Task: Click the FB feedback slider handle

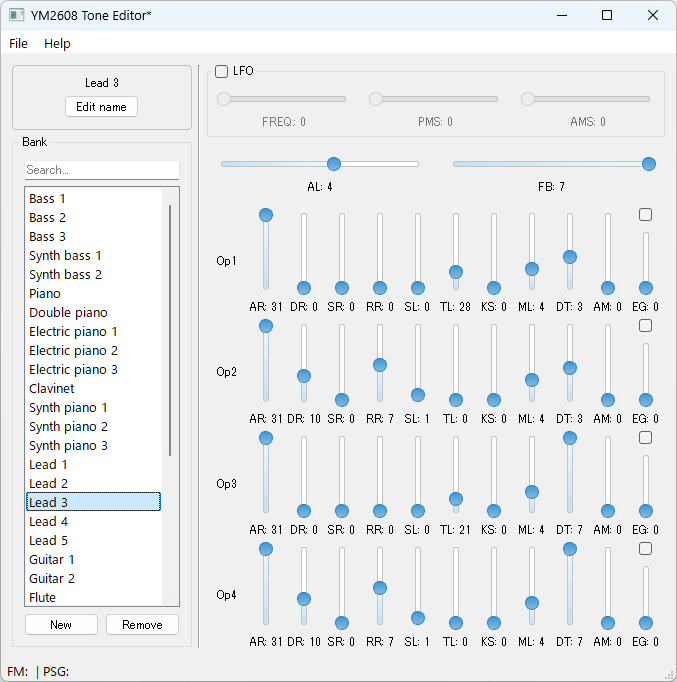Action: (x=648, y=164)
